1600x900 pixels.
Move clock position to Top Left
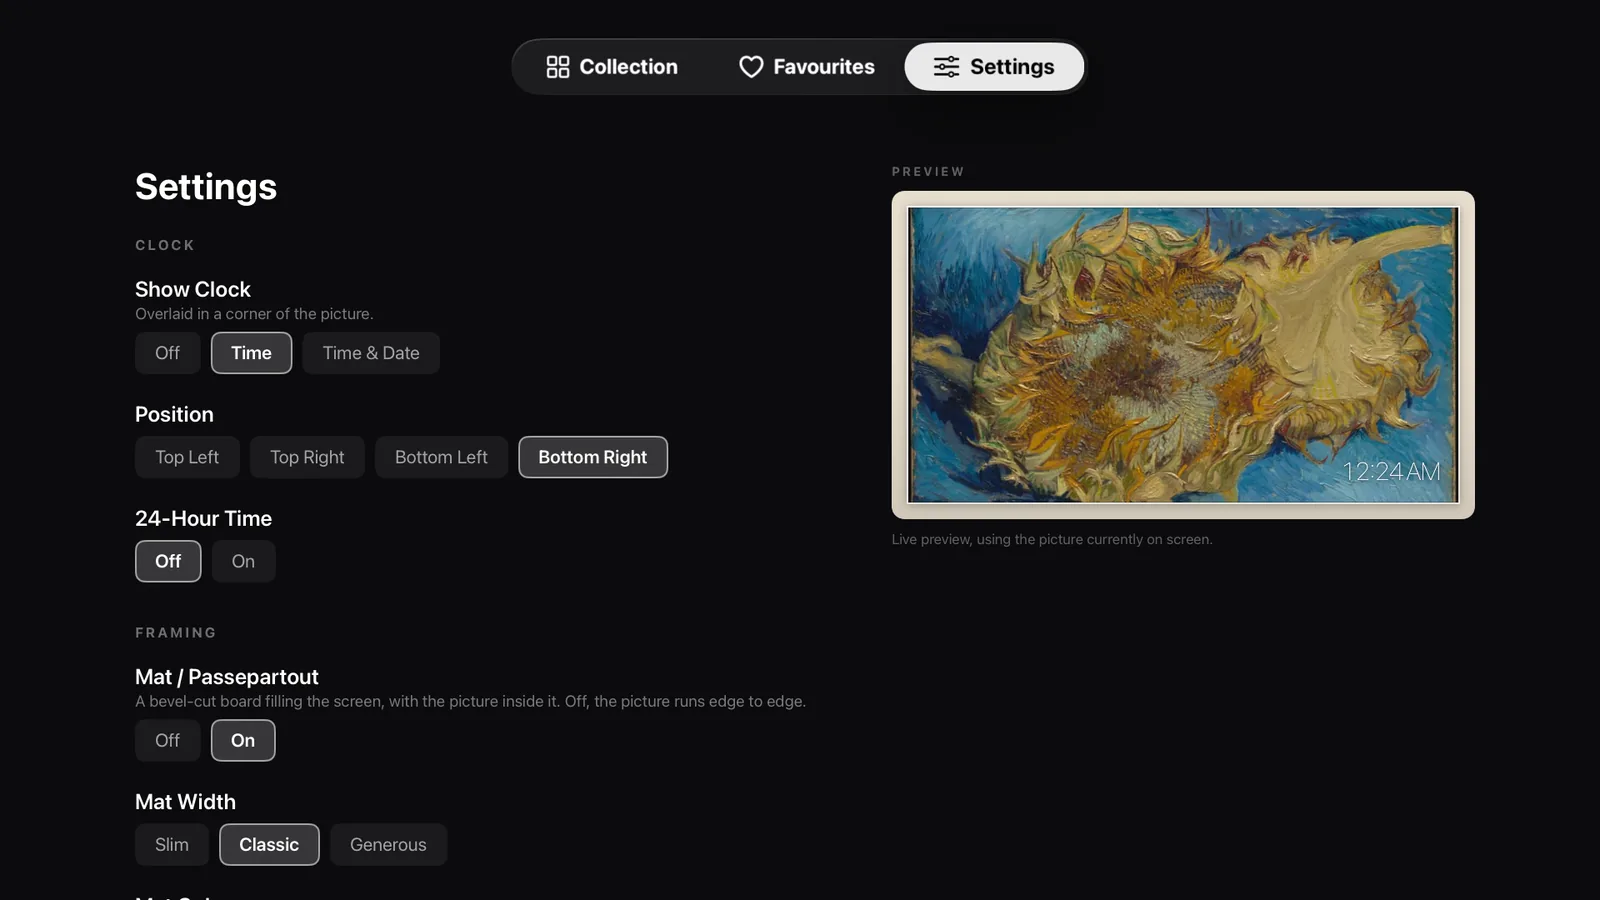tap(187, 457)
